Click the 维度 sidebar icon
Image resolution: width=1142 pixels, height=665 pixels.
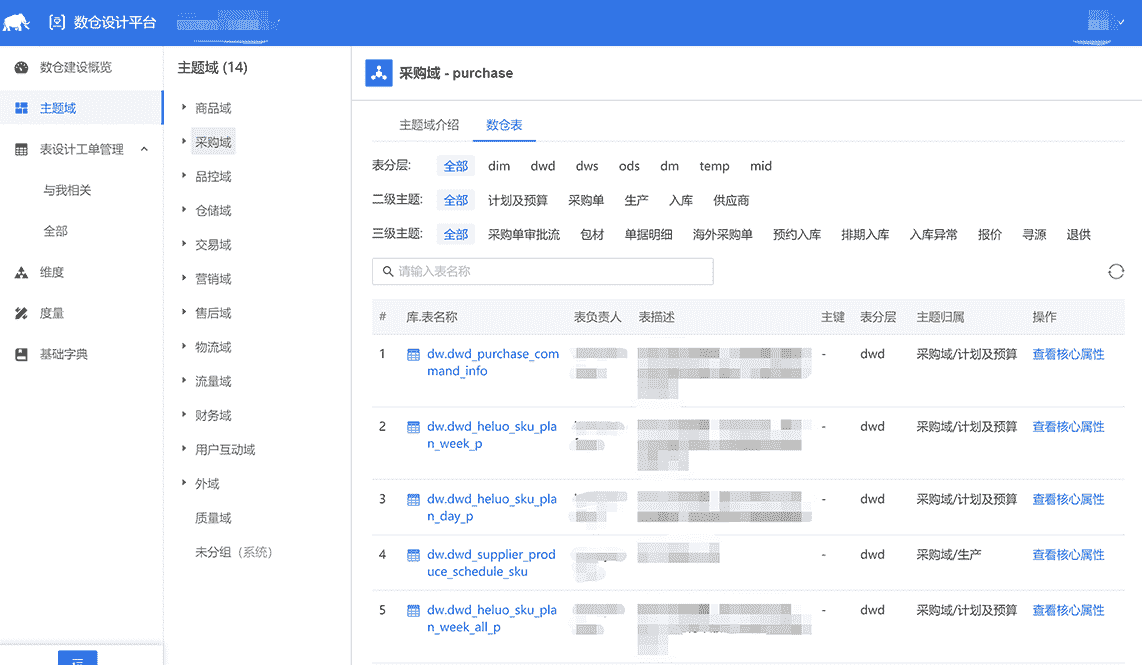click(x=21, y=272)
